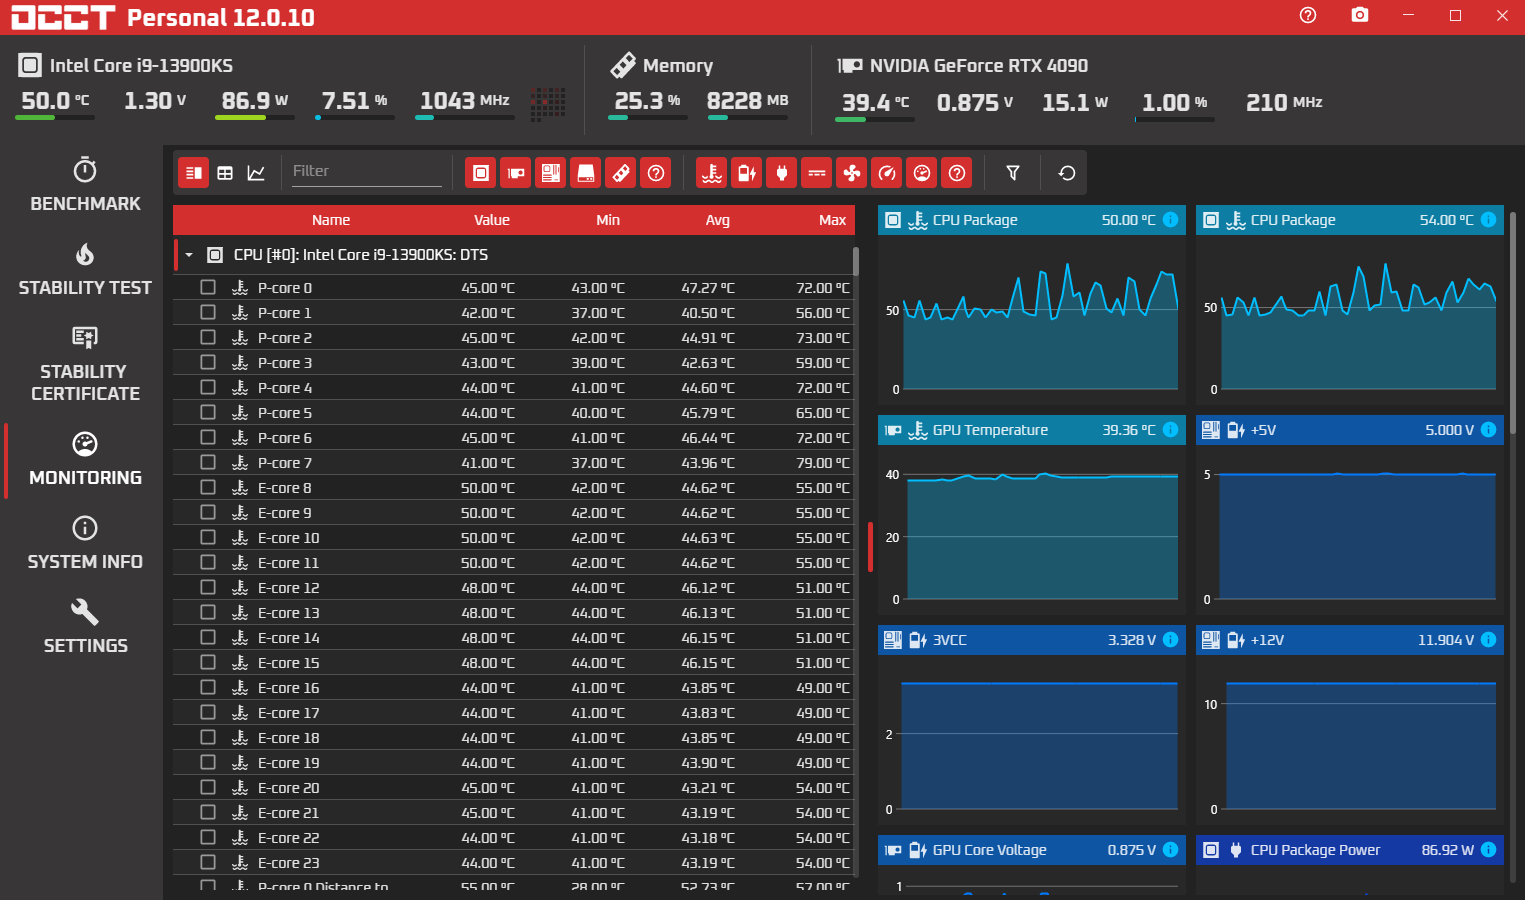The width and height of the screenshot is (1525, 900).
Task: Open info icon on 3VCC graph
Action: pos(1171,640)
